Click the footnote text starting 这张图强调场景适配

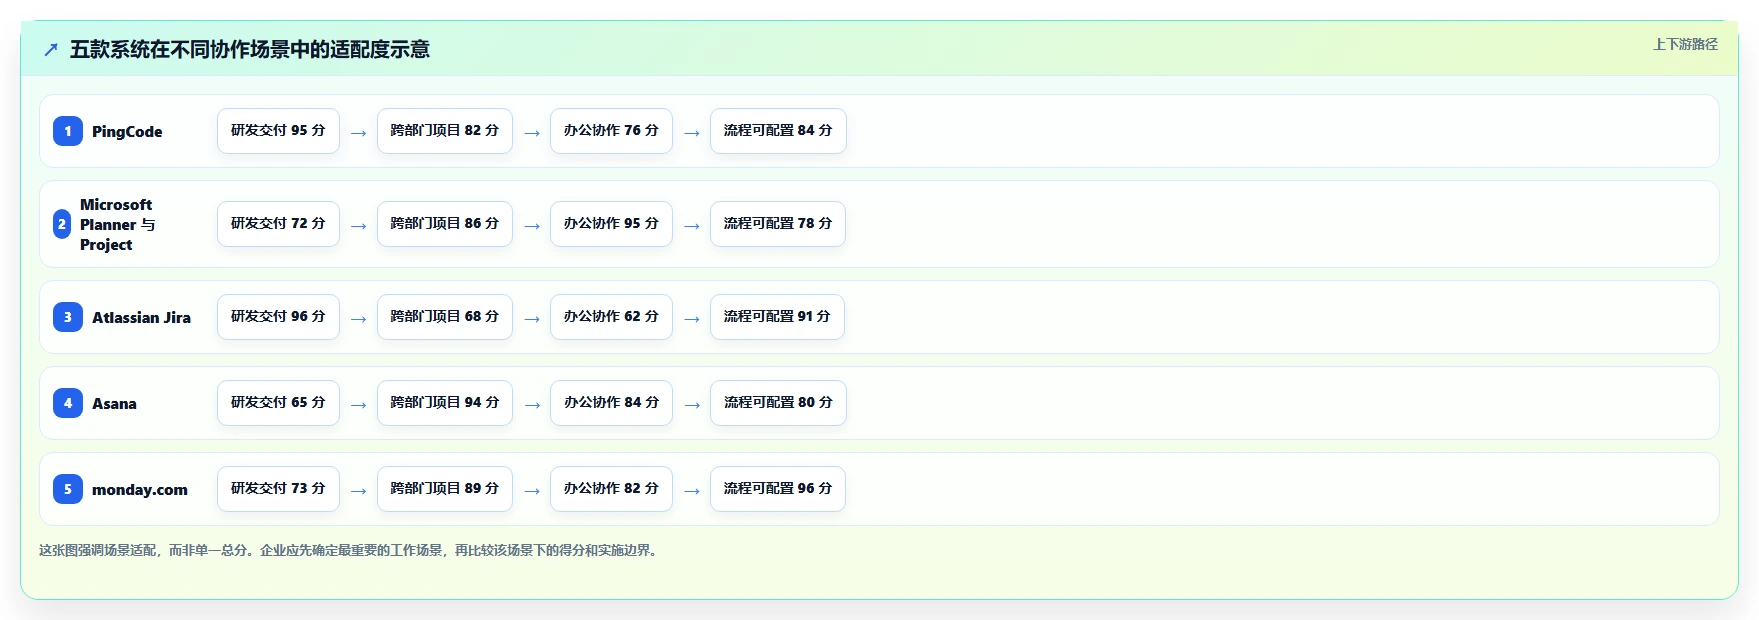[350, 550]
